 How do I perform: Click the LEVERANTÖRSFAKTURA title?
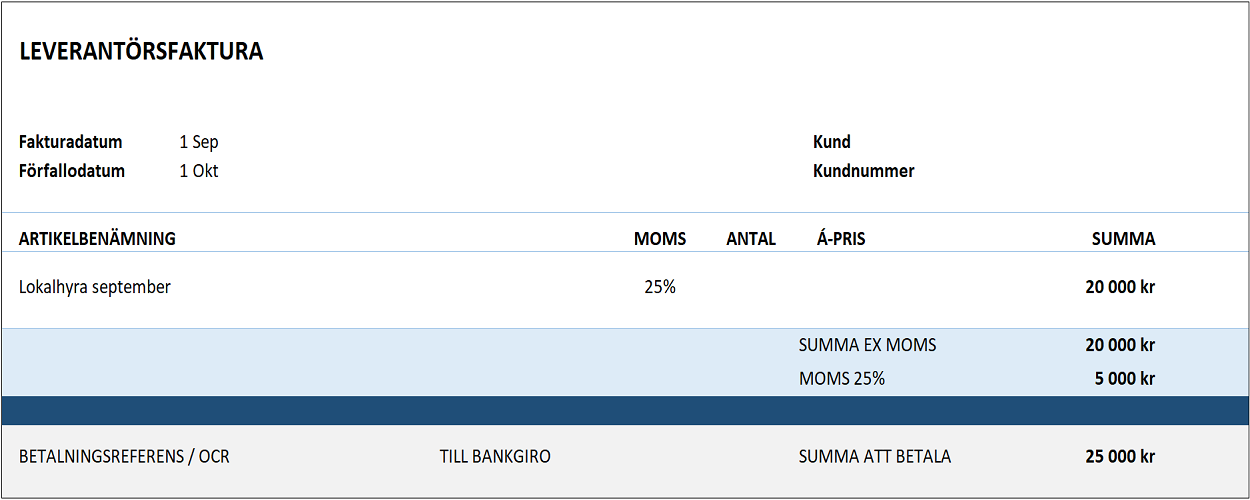click(x=141, y=53)
